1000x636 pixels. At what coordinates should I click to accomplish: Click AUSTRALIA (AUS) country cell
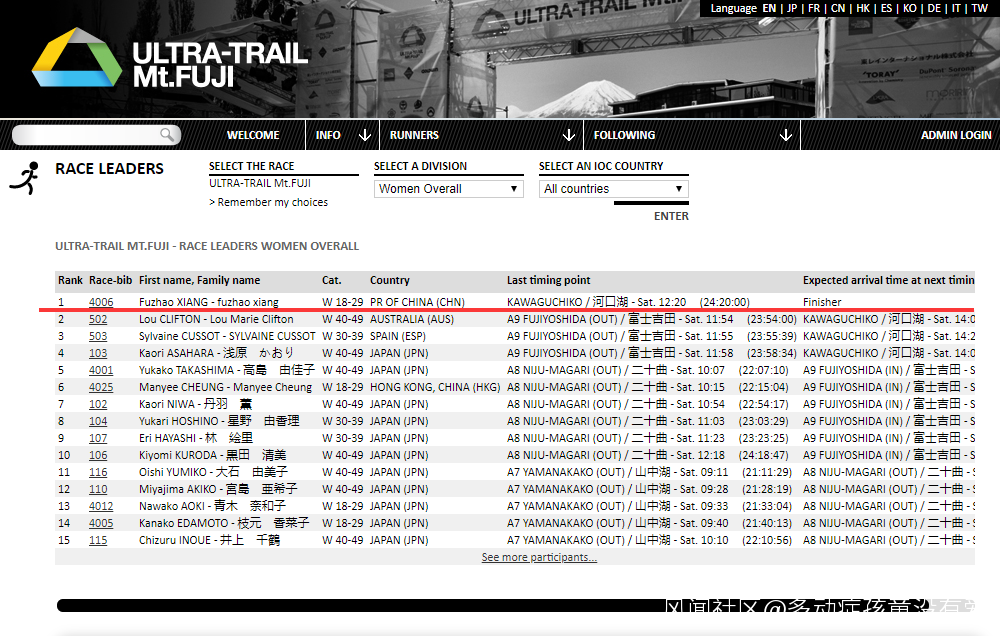click(412, 319)
